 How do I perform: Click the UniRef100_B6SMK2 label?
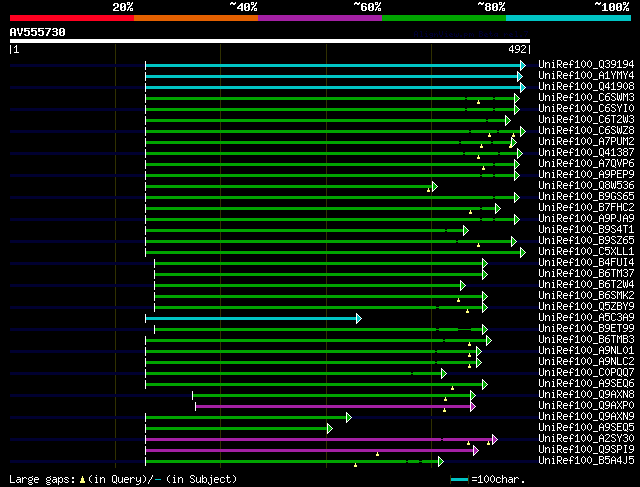click(x=586, y=296)
